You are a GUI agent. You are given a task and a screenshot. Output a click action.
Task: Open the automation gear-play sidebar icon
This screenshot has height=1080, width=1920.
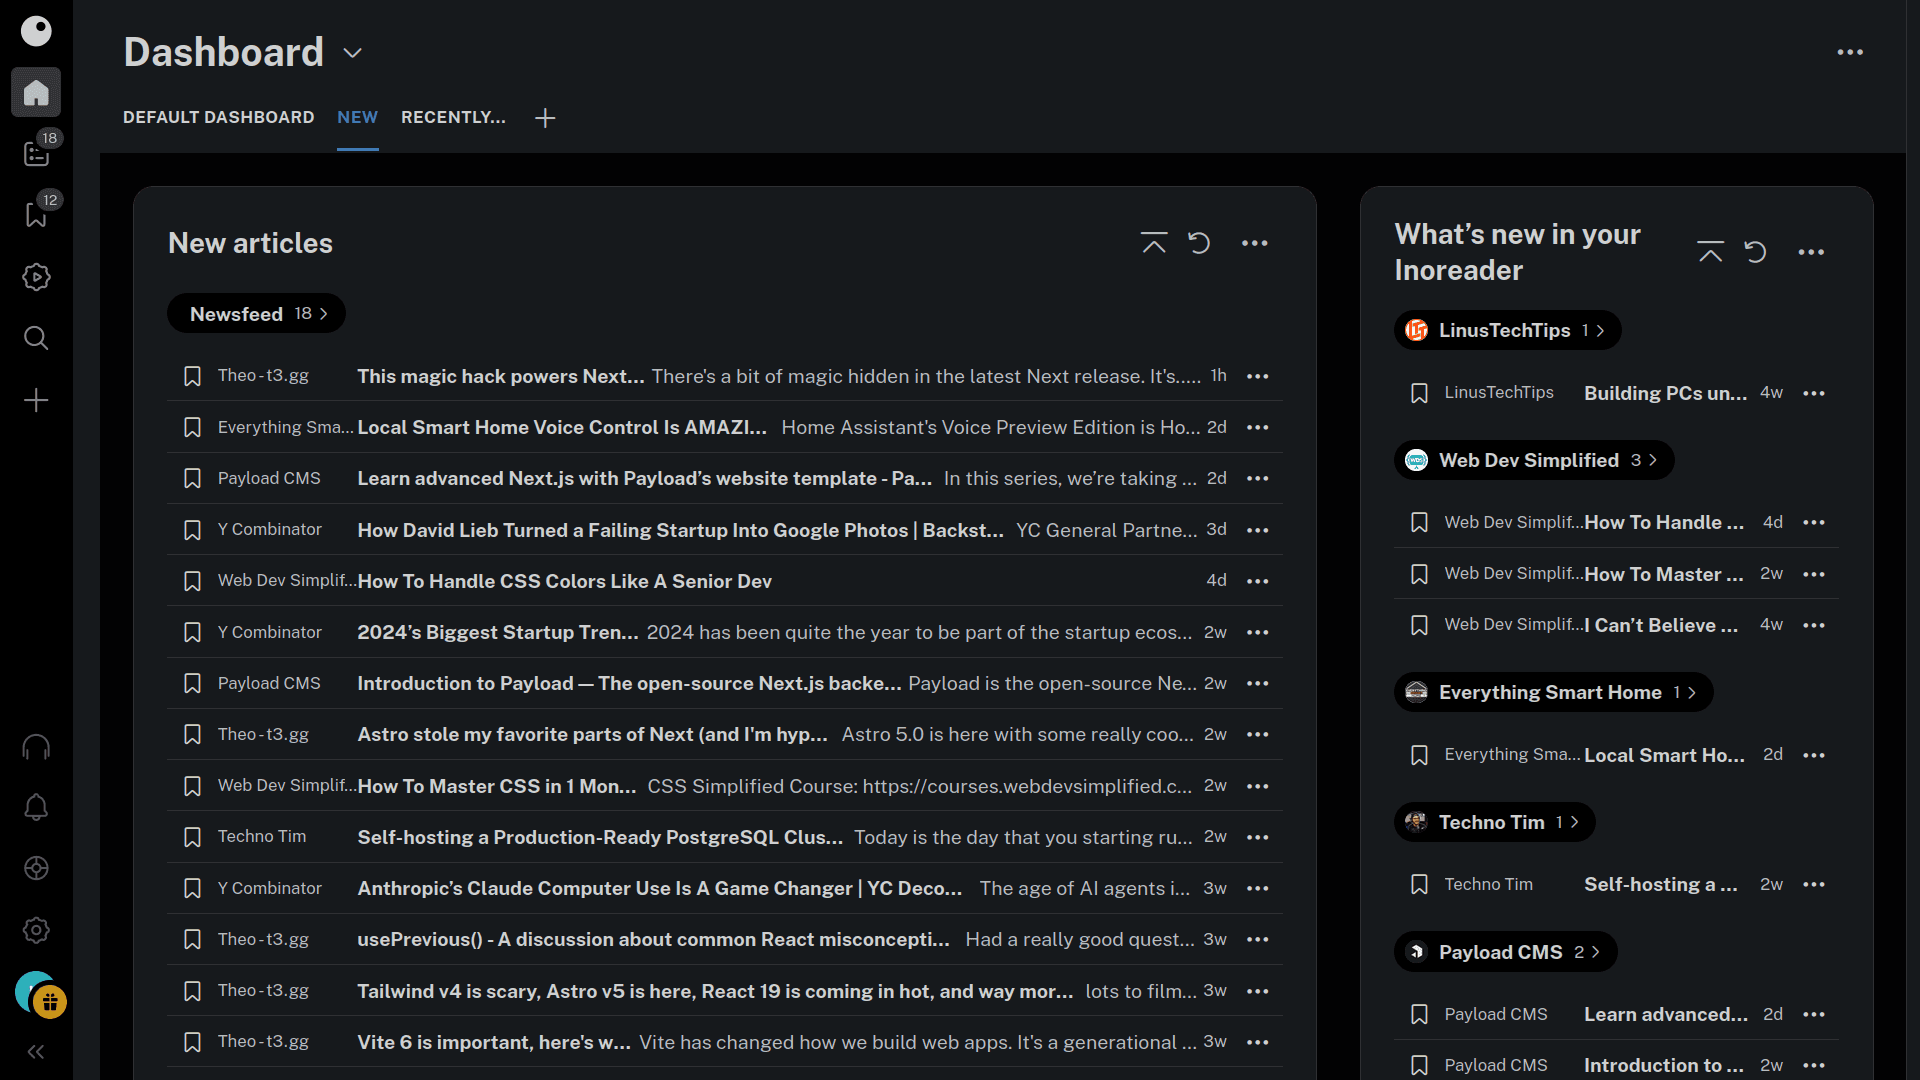pos(36,277)
